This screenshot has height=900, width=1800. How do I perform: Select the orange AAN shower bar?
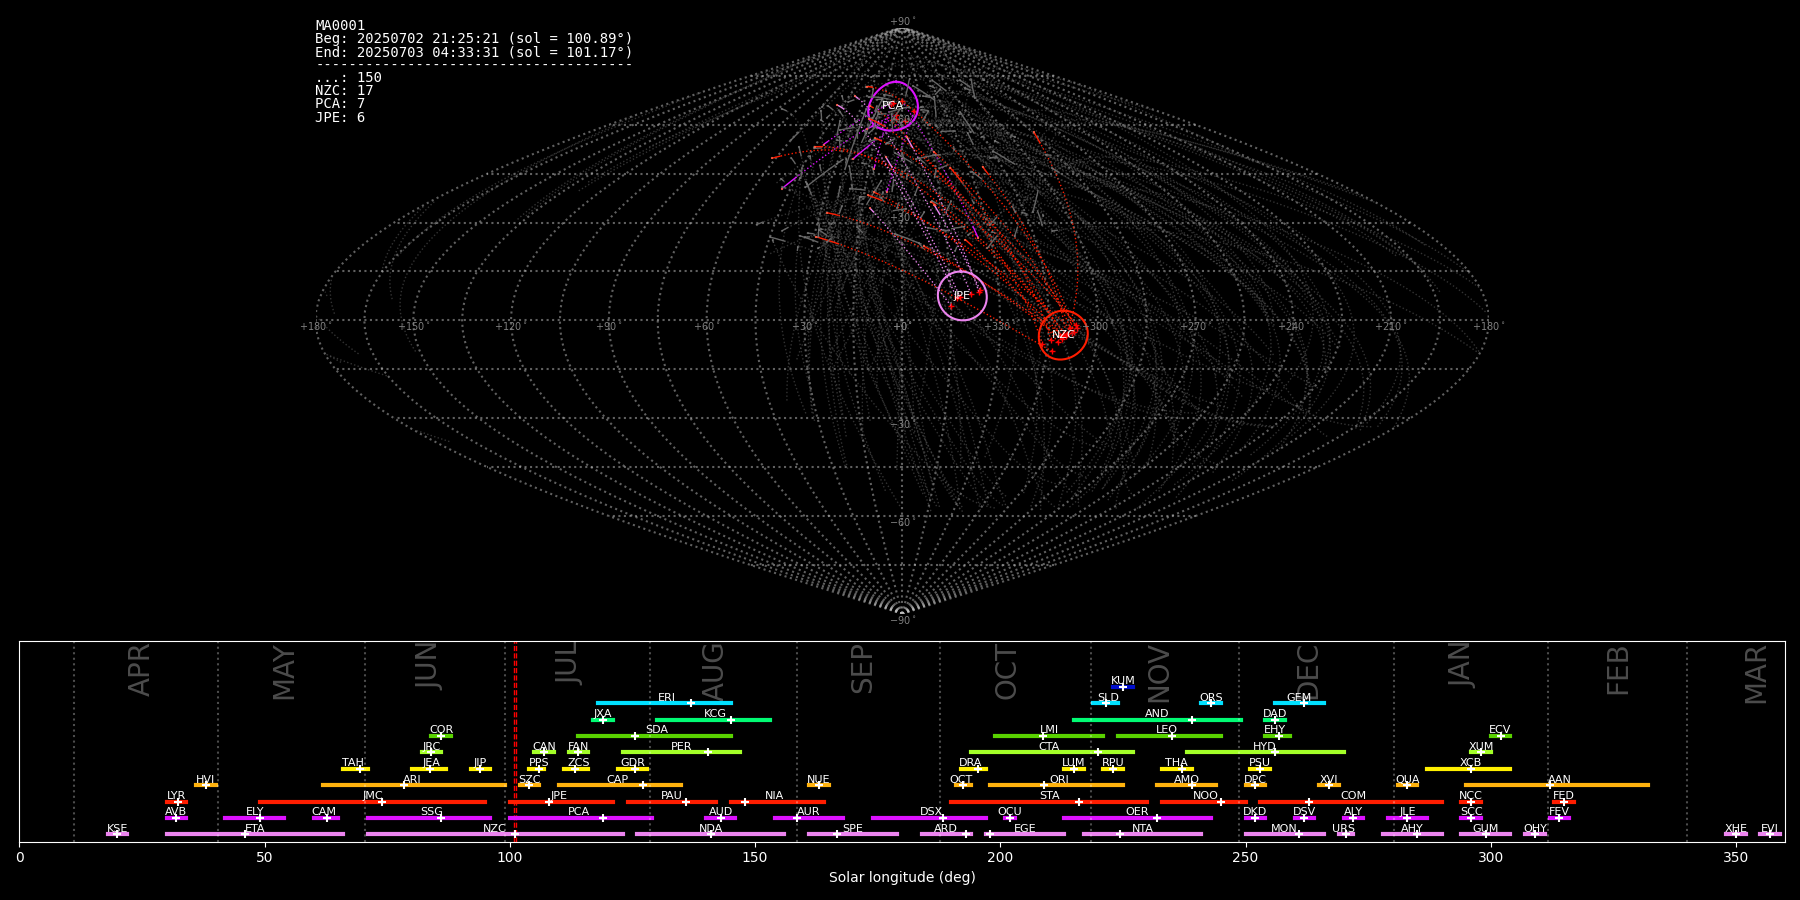coord(1557,785)
